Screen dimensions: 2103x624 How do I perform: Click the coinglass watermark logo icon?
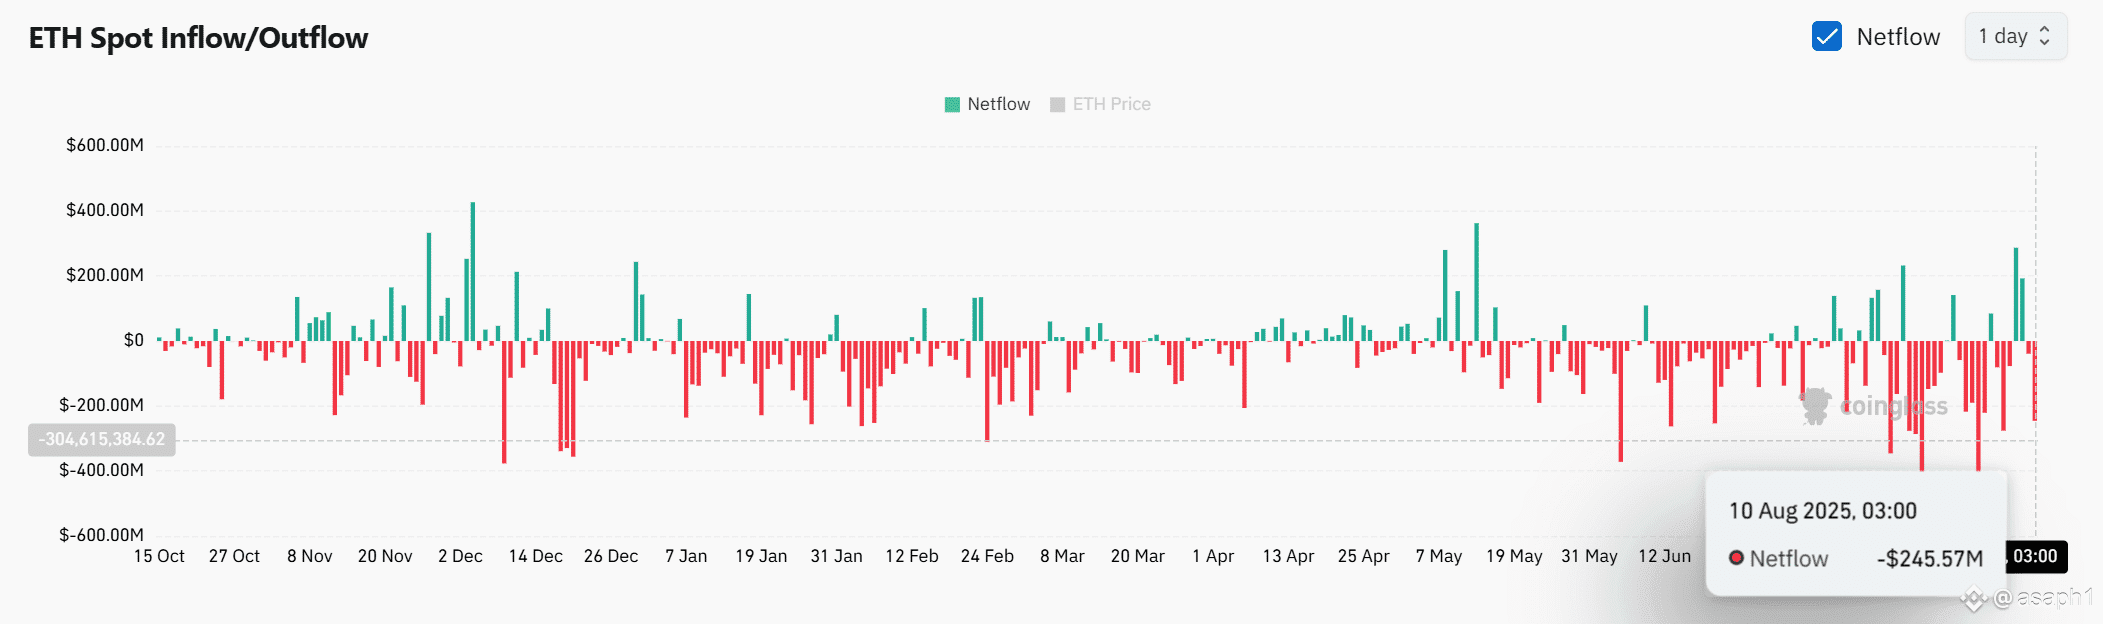click(x=1815, y=406)
